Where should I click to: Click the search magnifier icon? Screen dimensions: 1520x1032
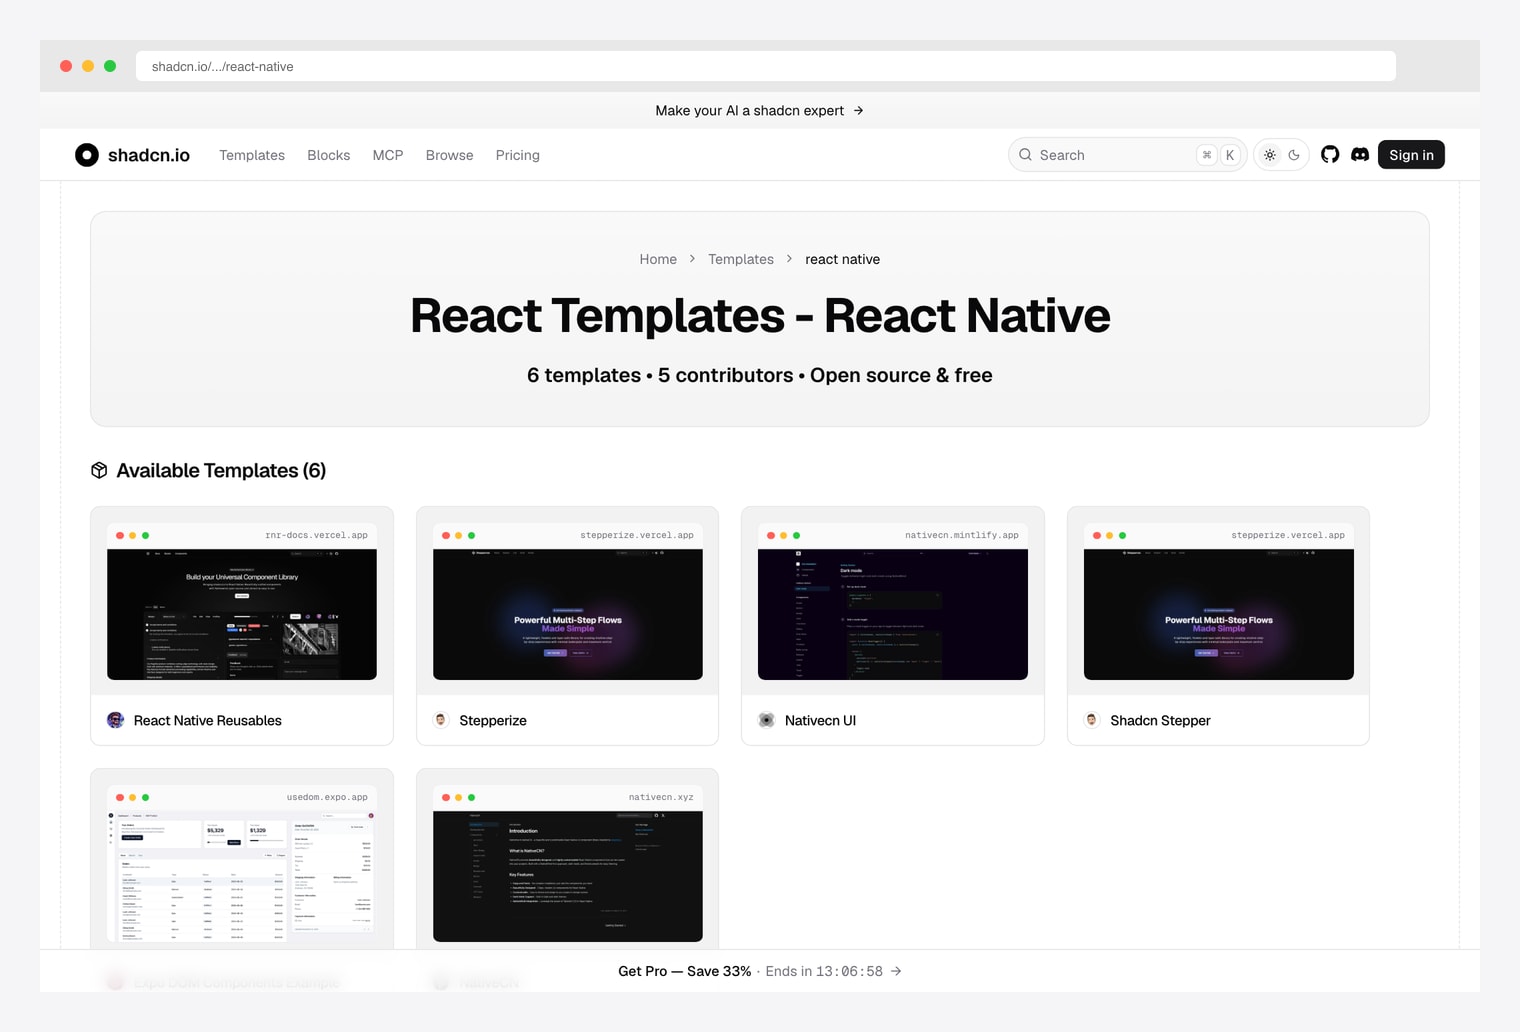click(x=1025, y=155)
